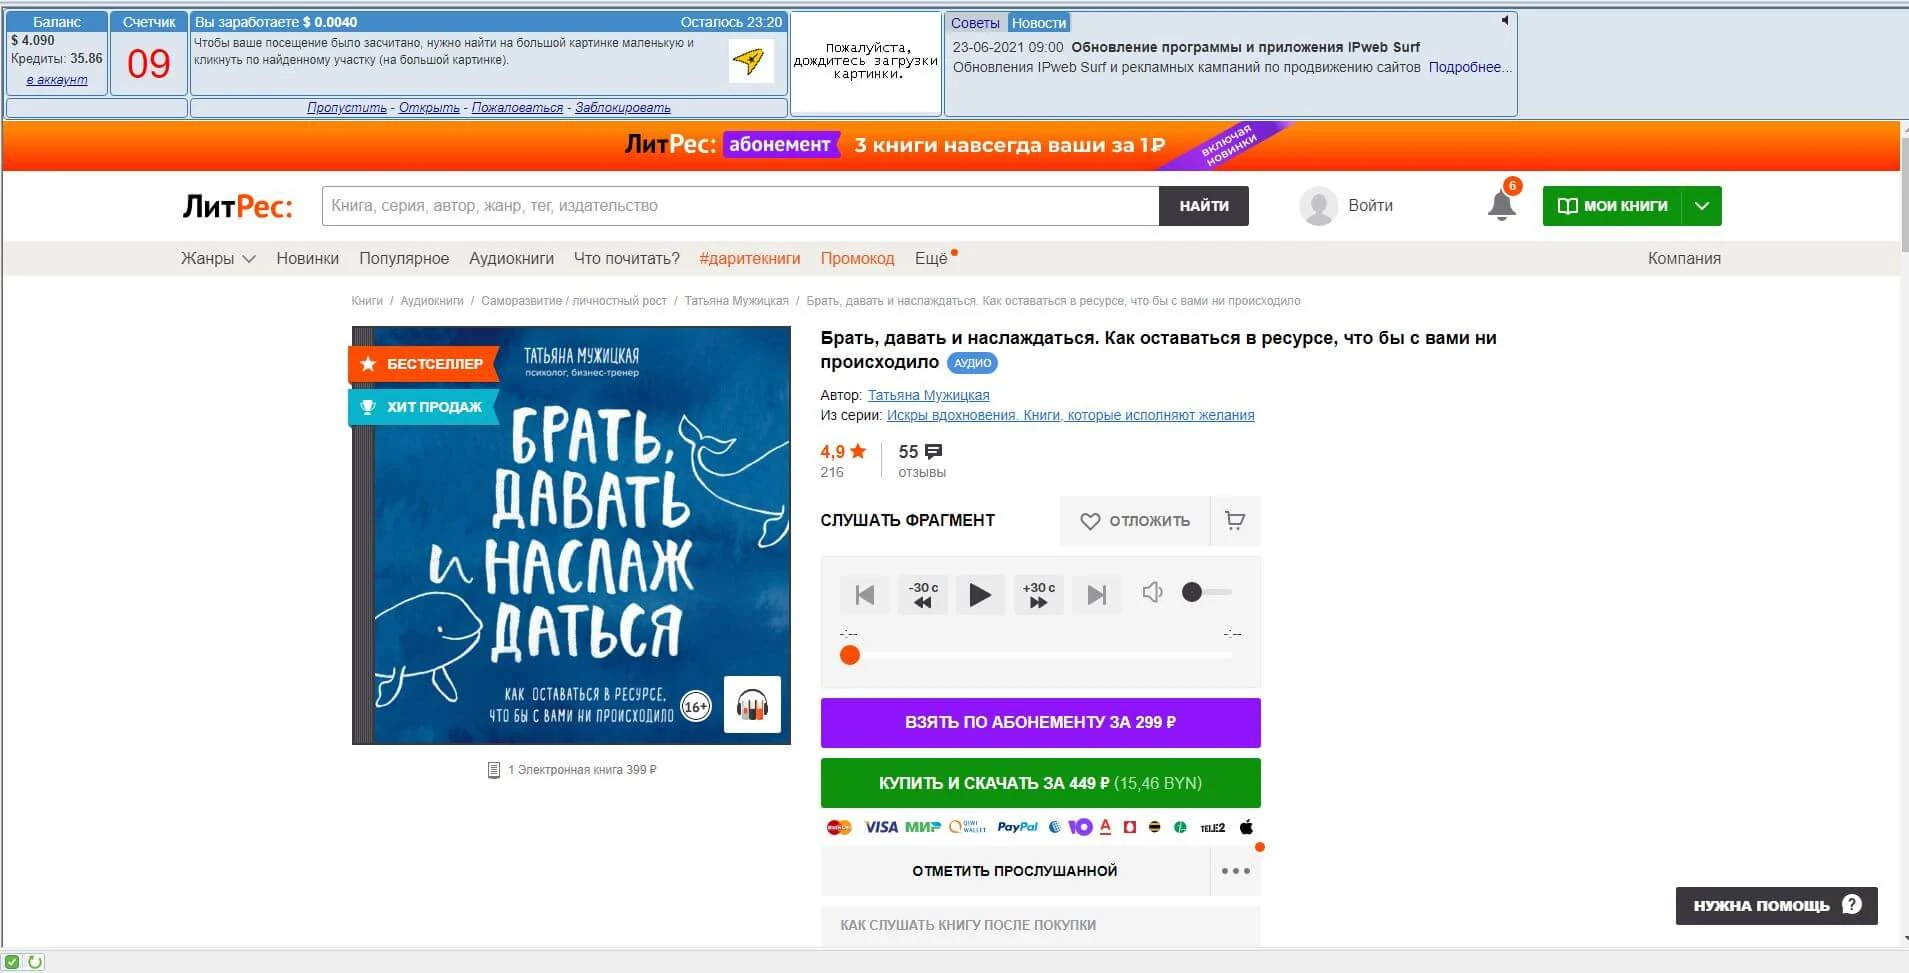1909x973 pixels.
Task: Click the Мои книги button
Action: point(1612,206)
